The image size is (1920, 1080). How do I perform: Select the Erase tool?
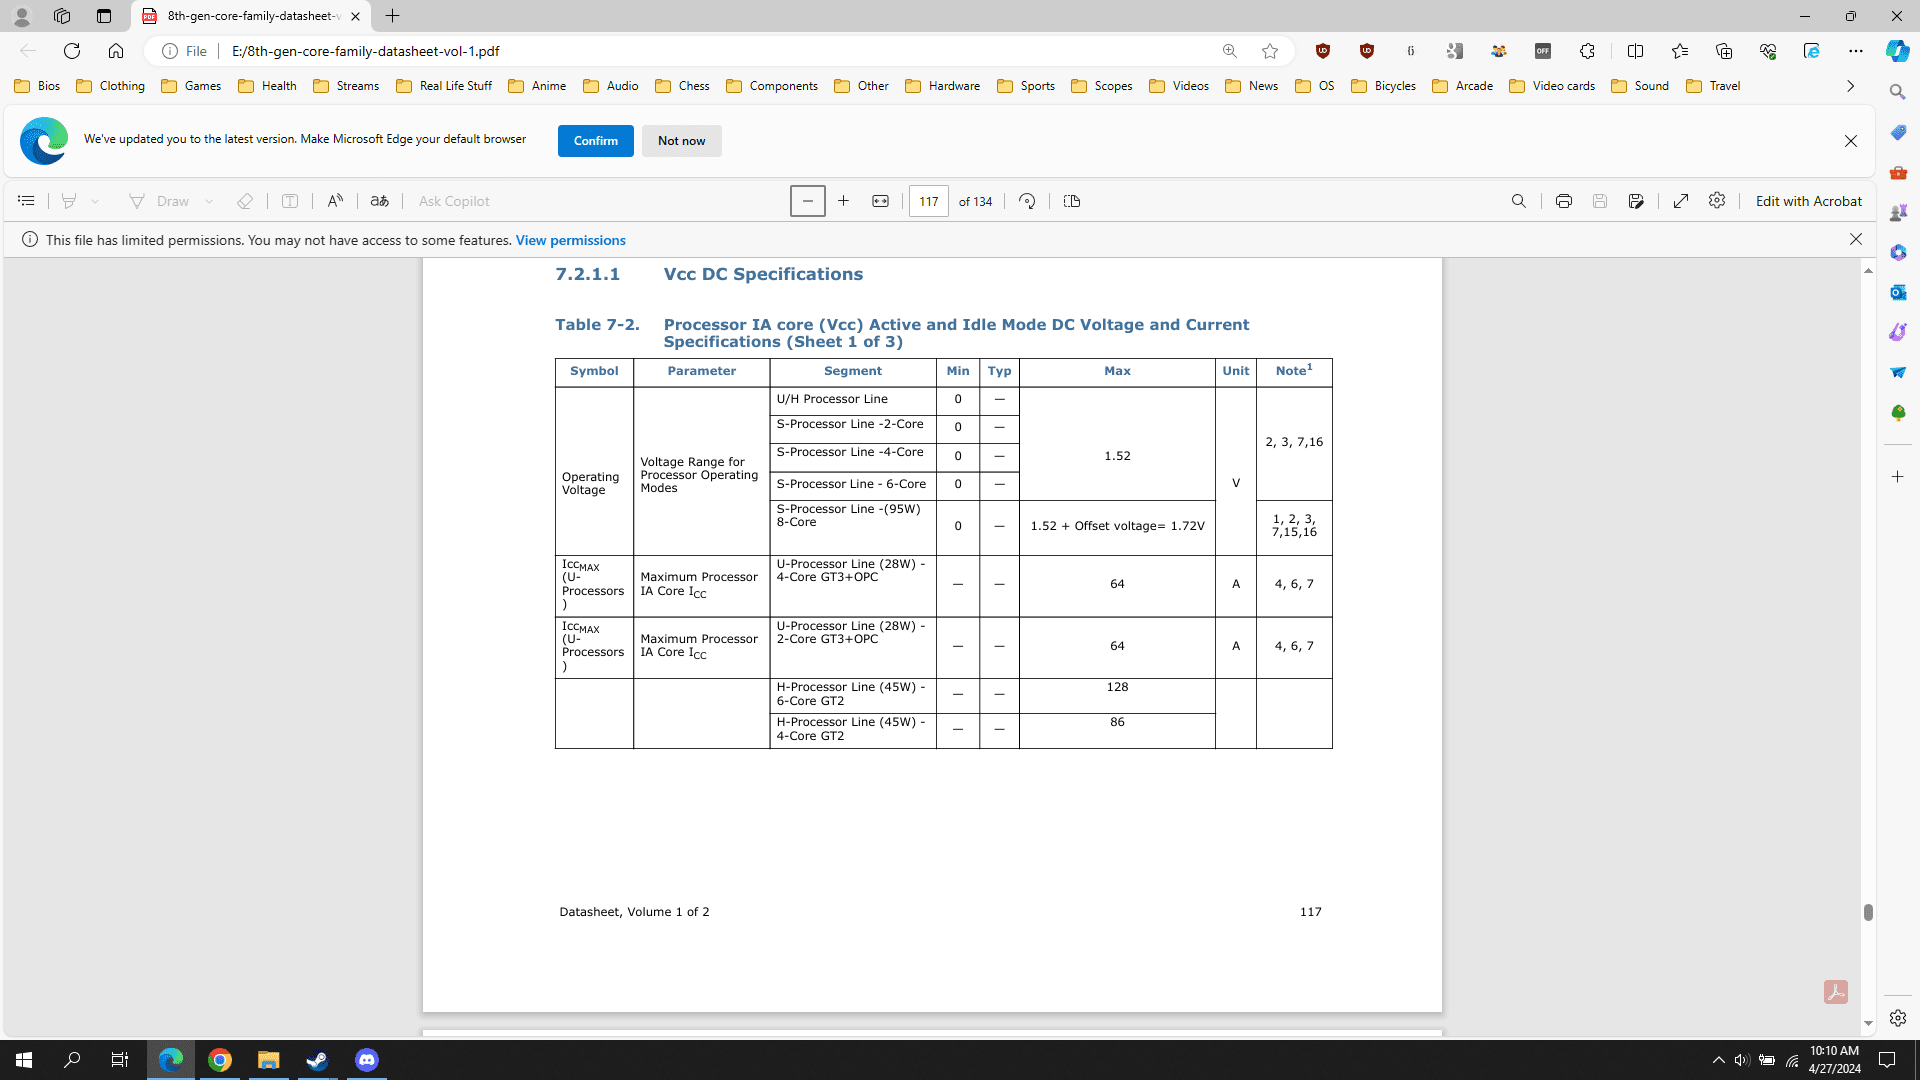tap(245, 201)
